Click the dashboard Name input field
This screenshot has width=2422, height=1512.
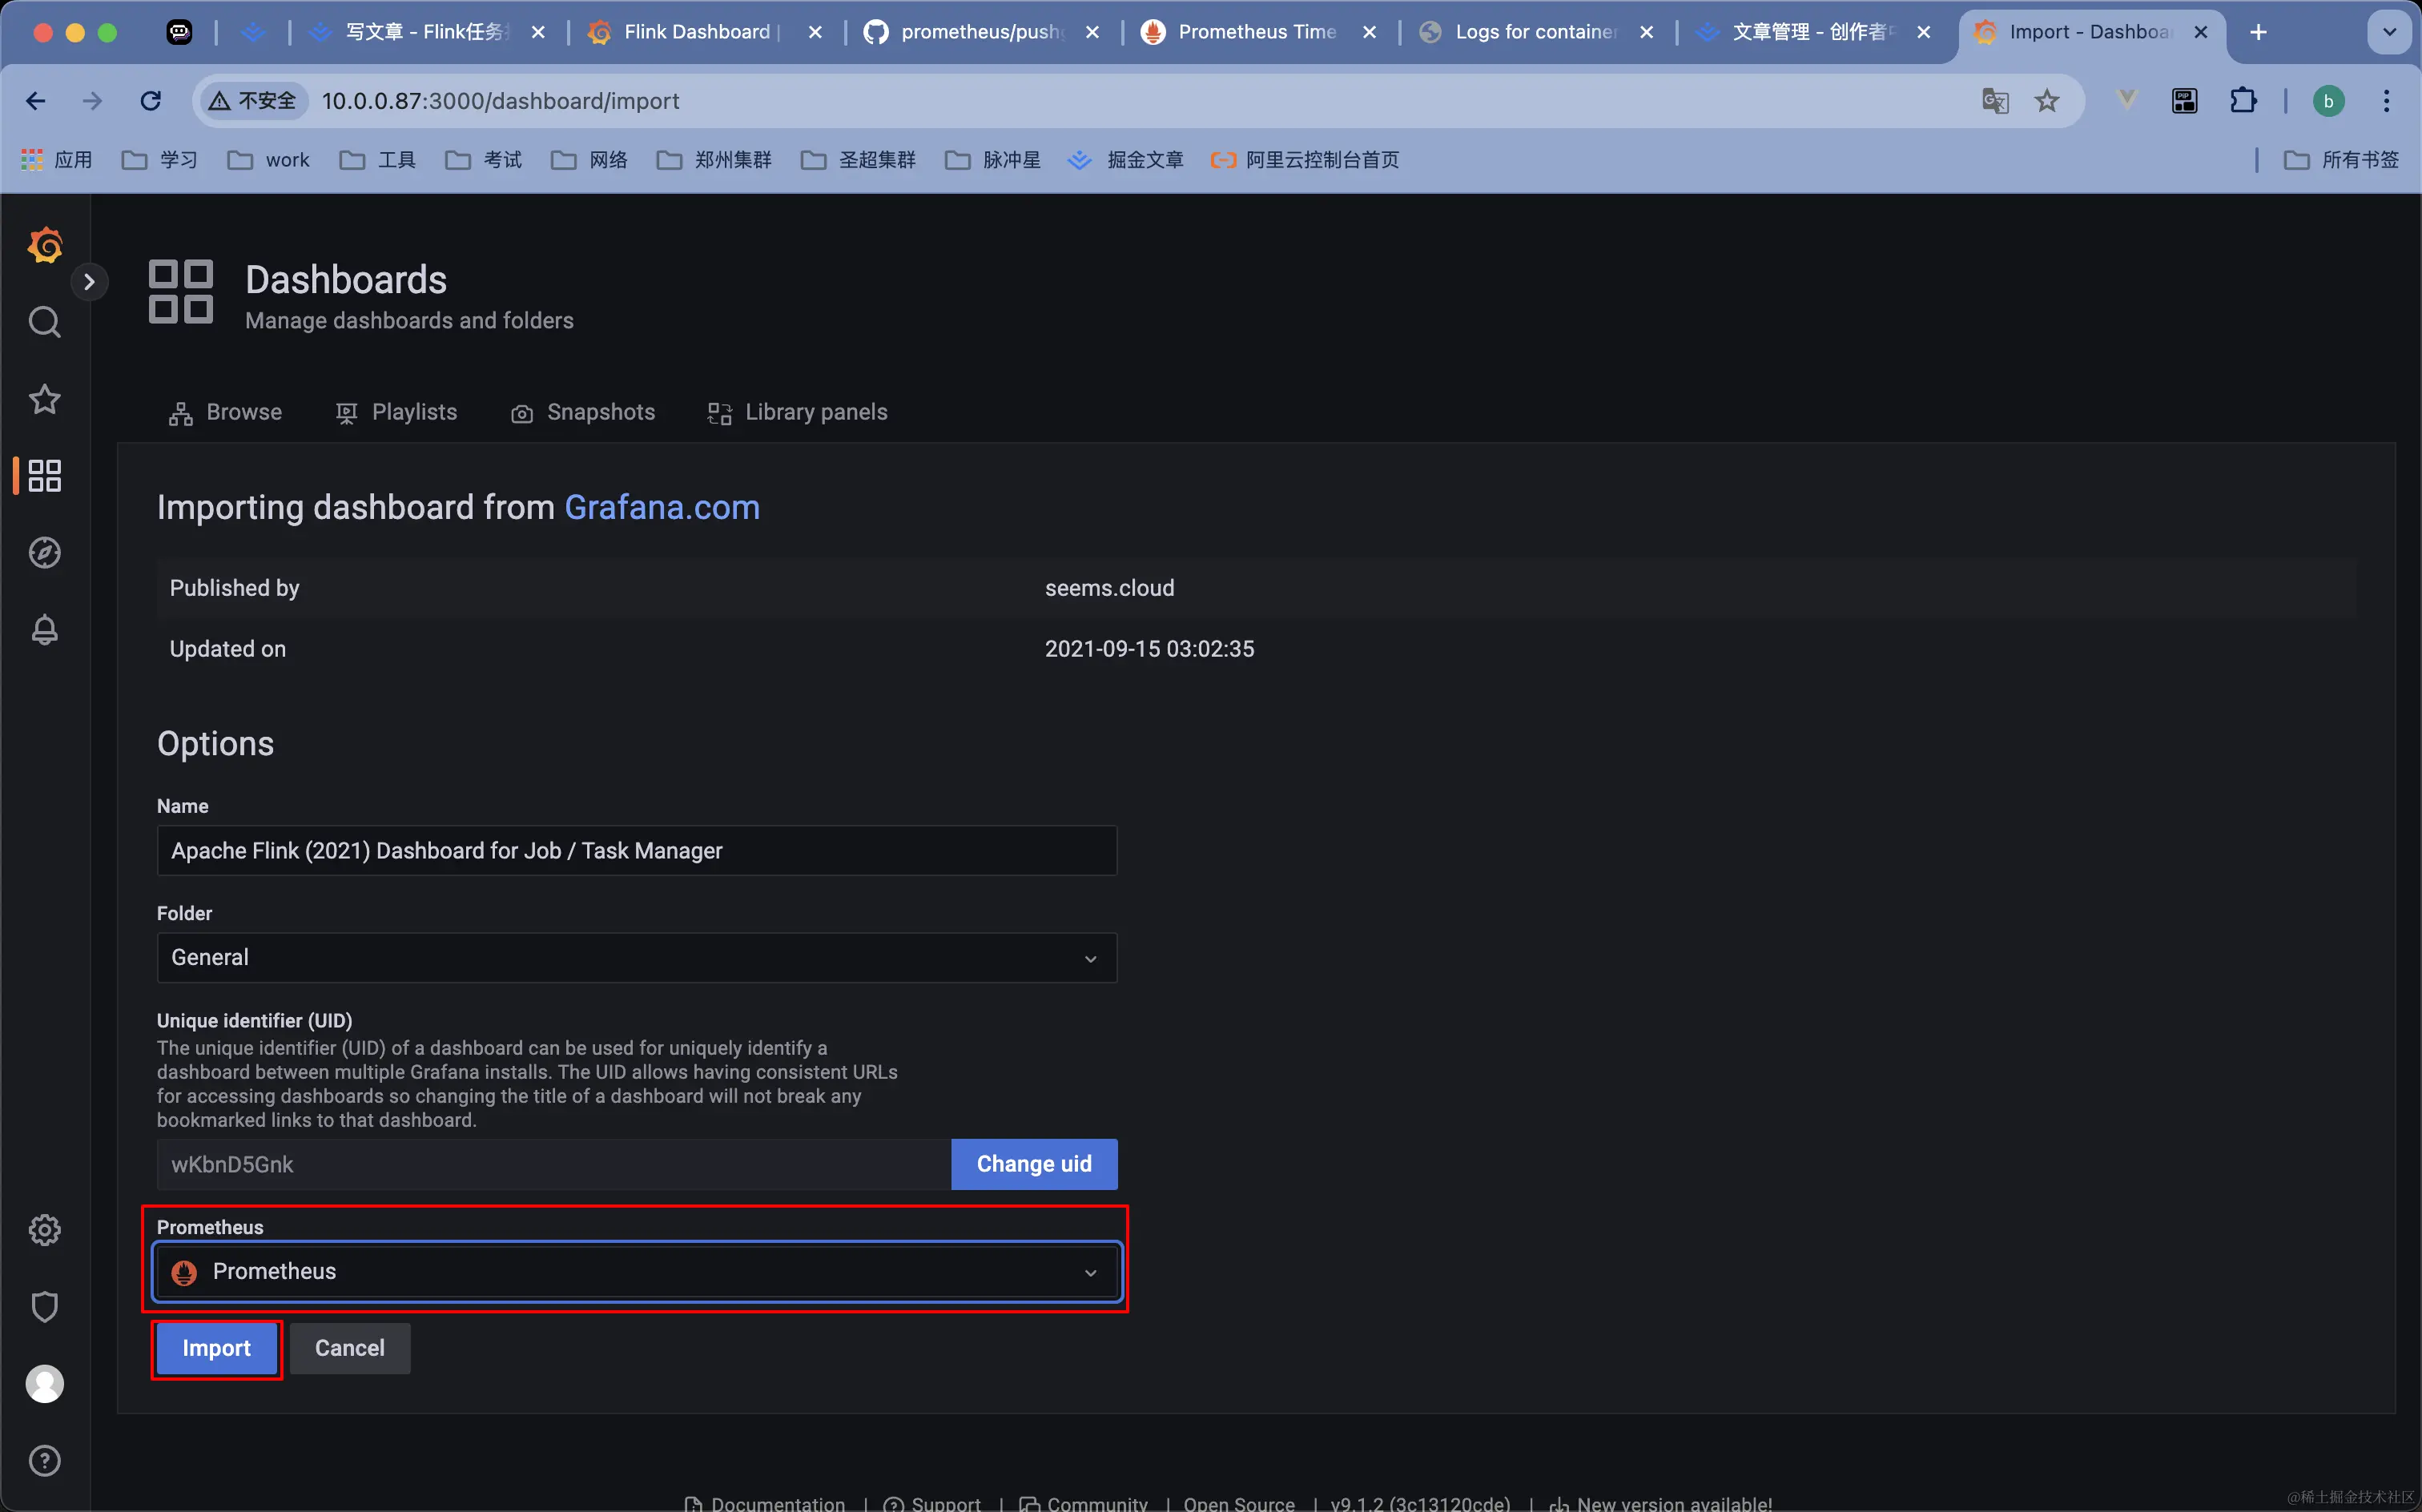(636, 850)
